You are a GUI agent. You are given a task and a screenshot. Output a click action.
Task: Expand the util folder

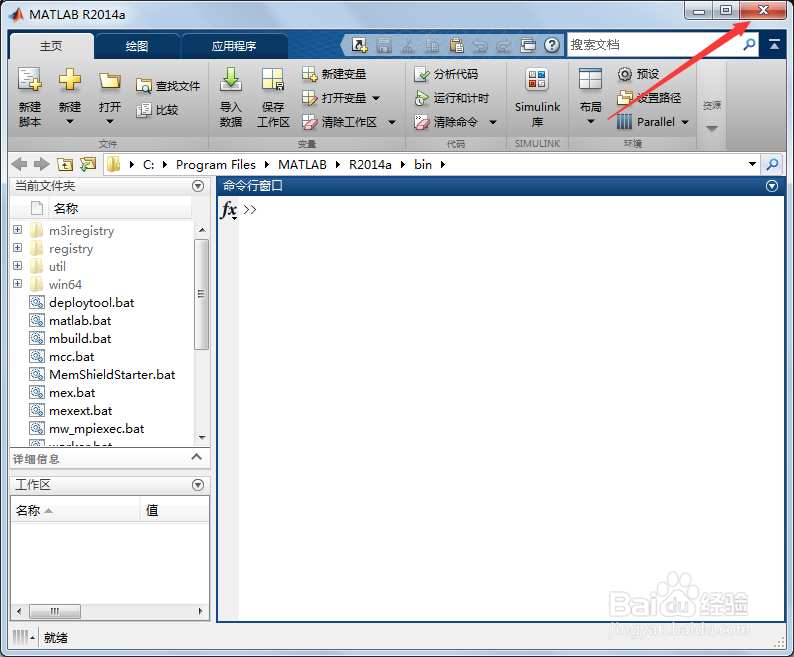[x=18, y=265]
